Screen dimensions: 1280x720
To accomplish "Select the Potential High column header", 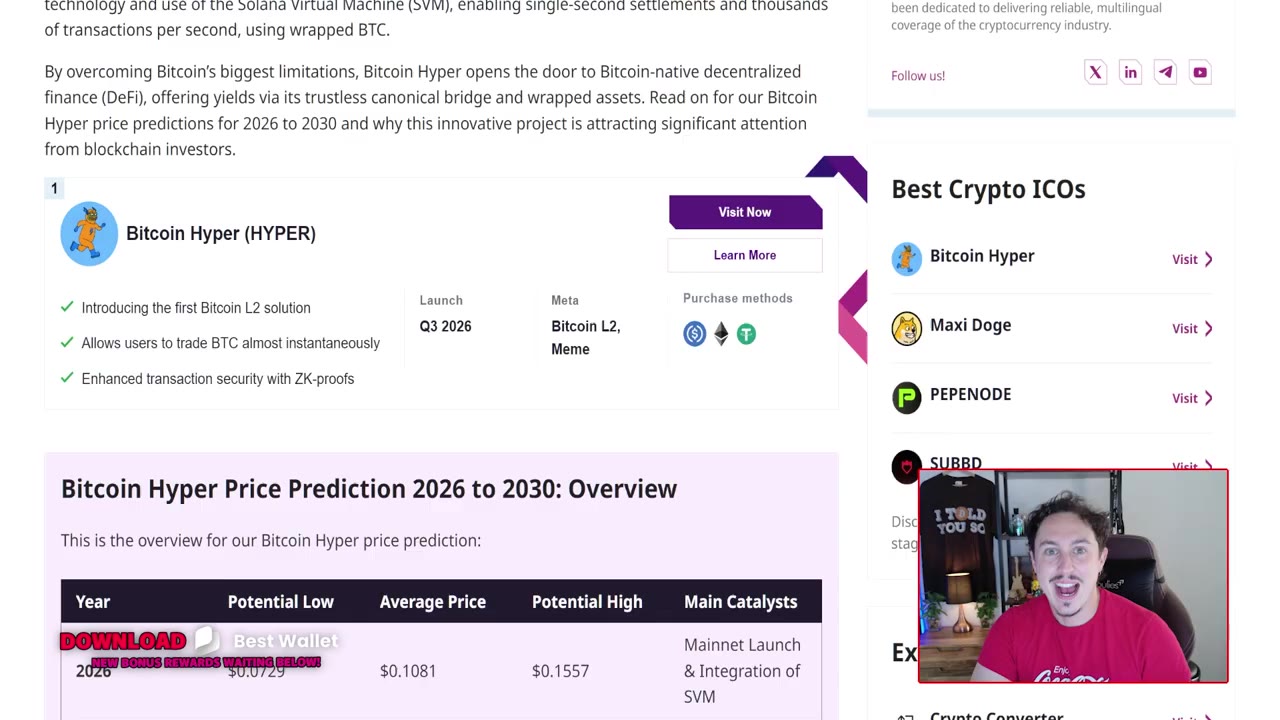I will coord(587,602).
